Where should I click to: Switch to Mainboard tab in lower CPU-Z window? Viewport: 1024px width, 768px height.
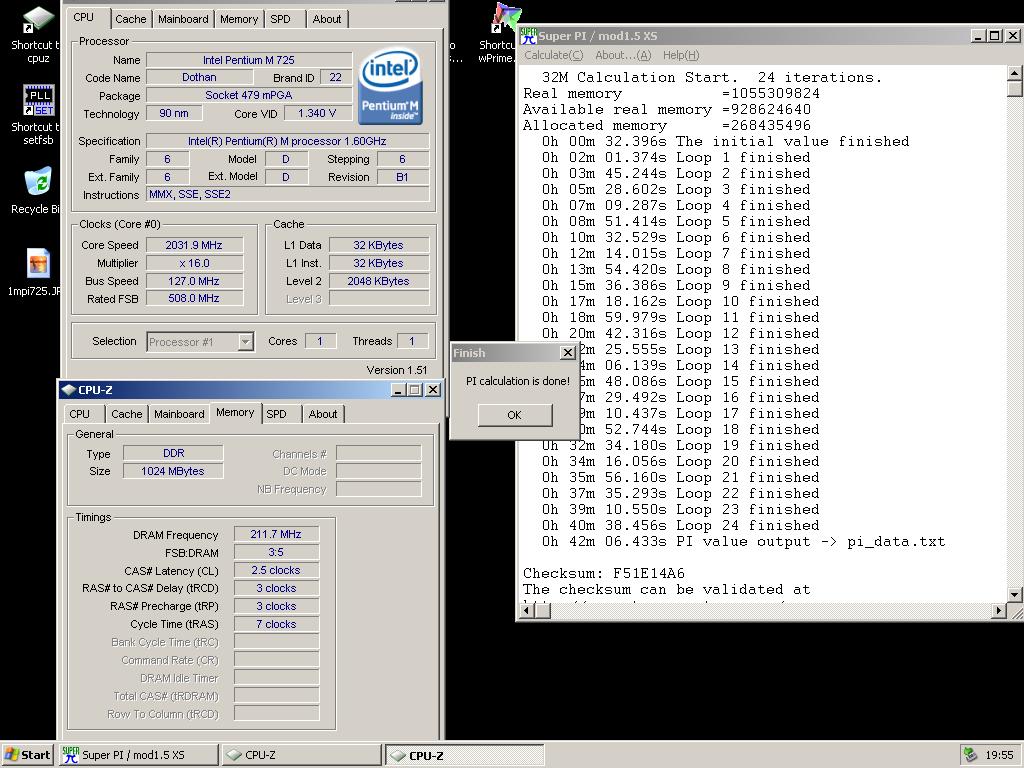(179, 414)
